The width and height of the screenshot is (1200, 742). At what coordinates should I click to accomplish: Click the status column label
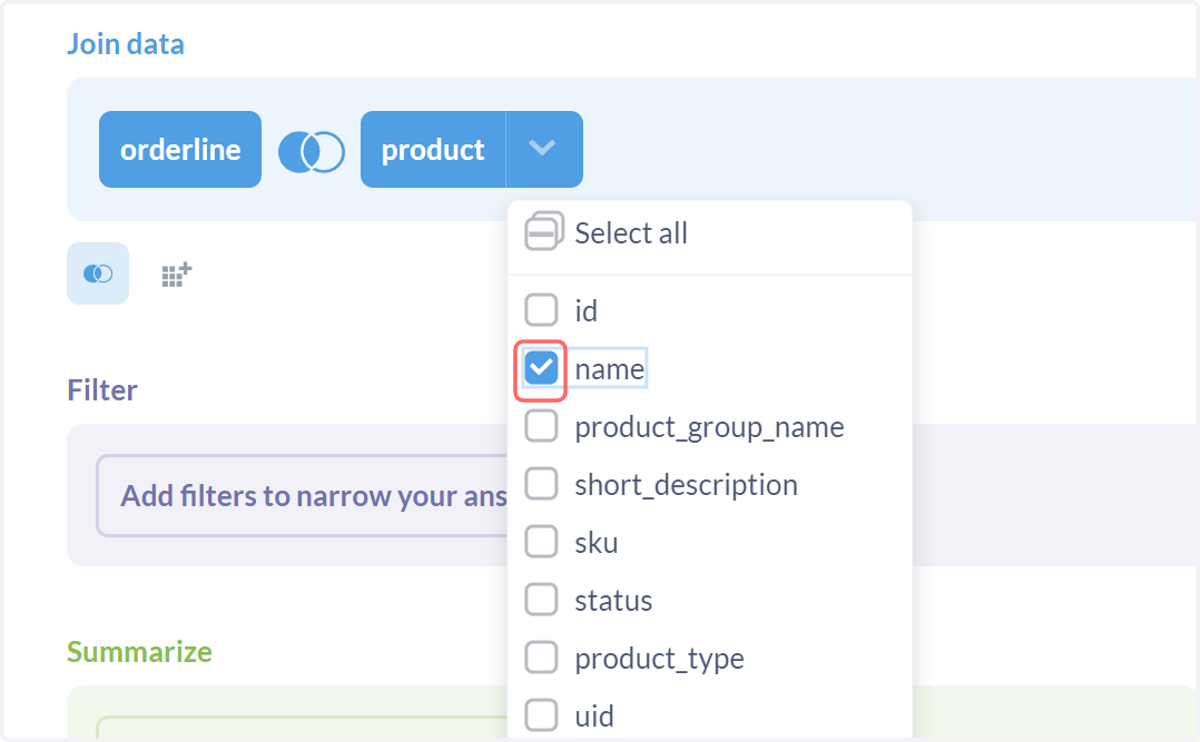(613, 601)
